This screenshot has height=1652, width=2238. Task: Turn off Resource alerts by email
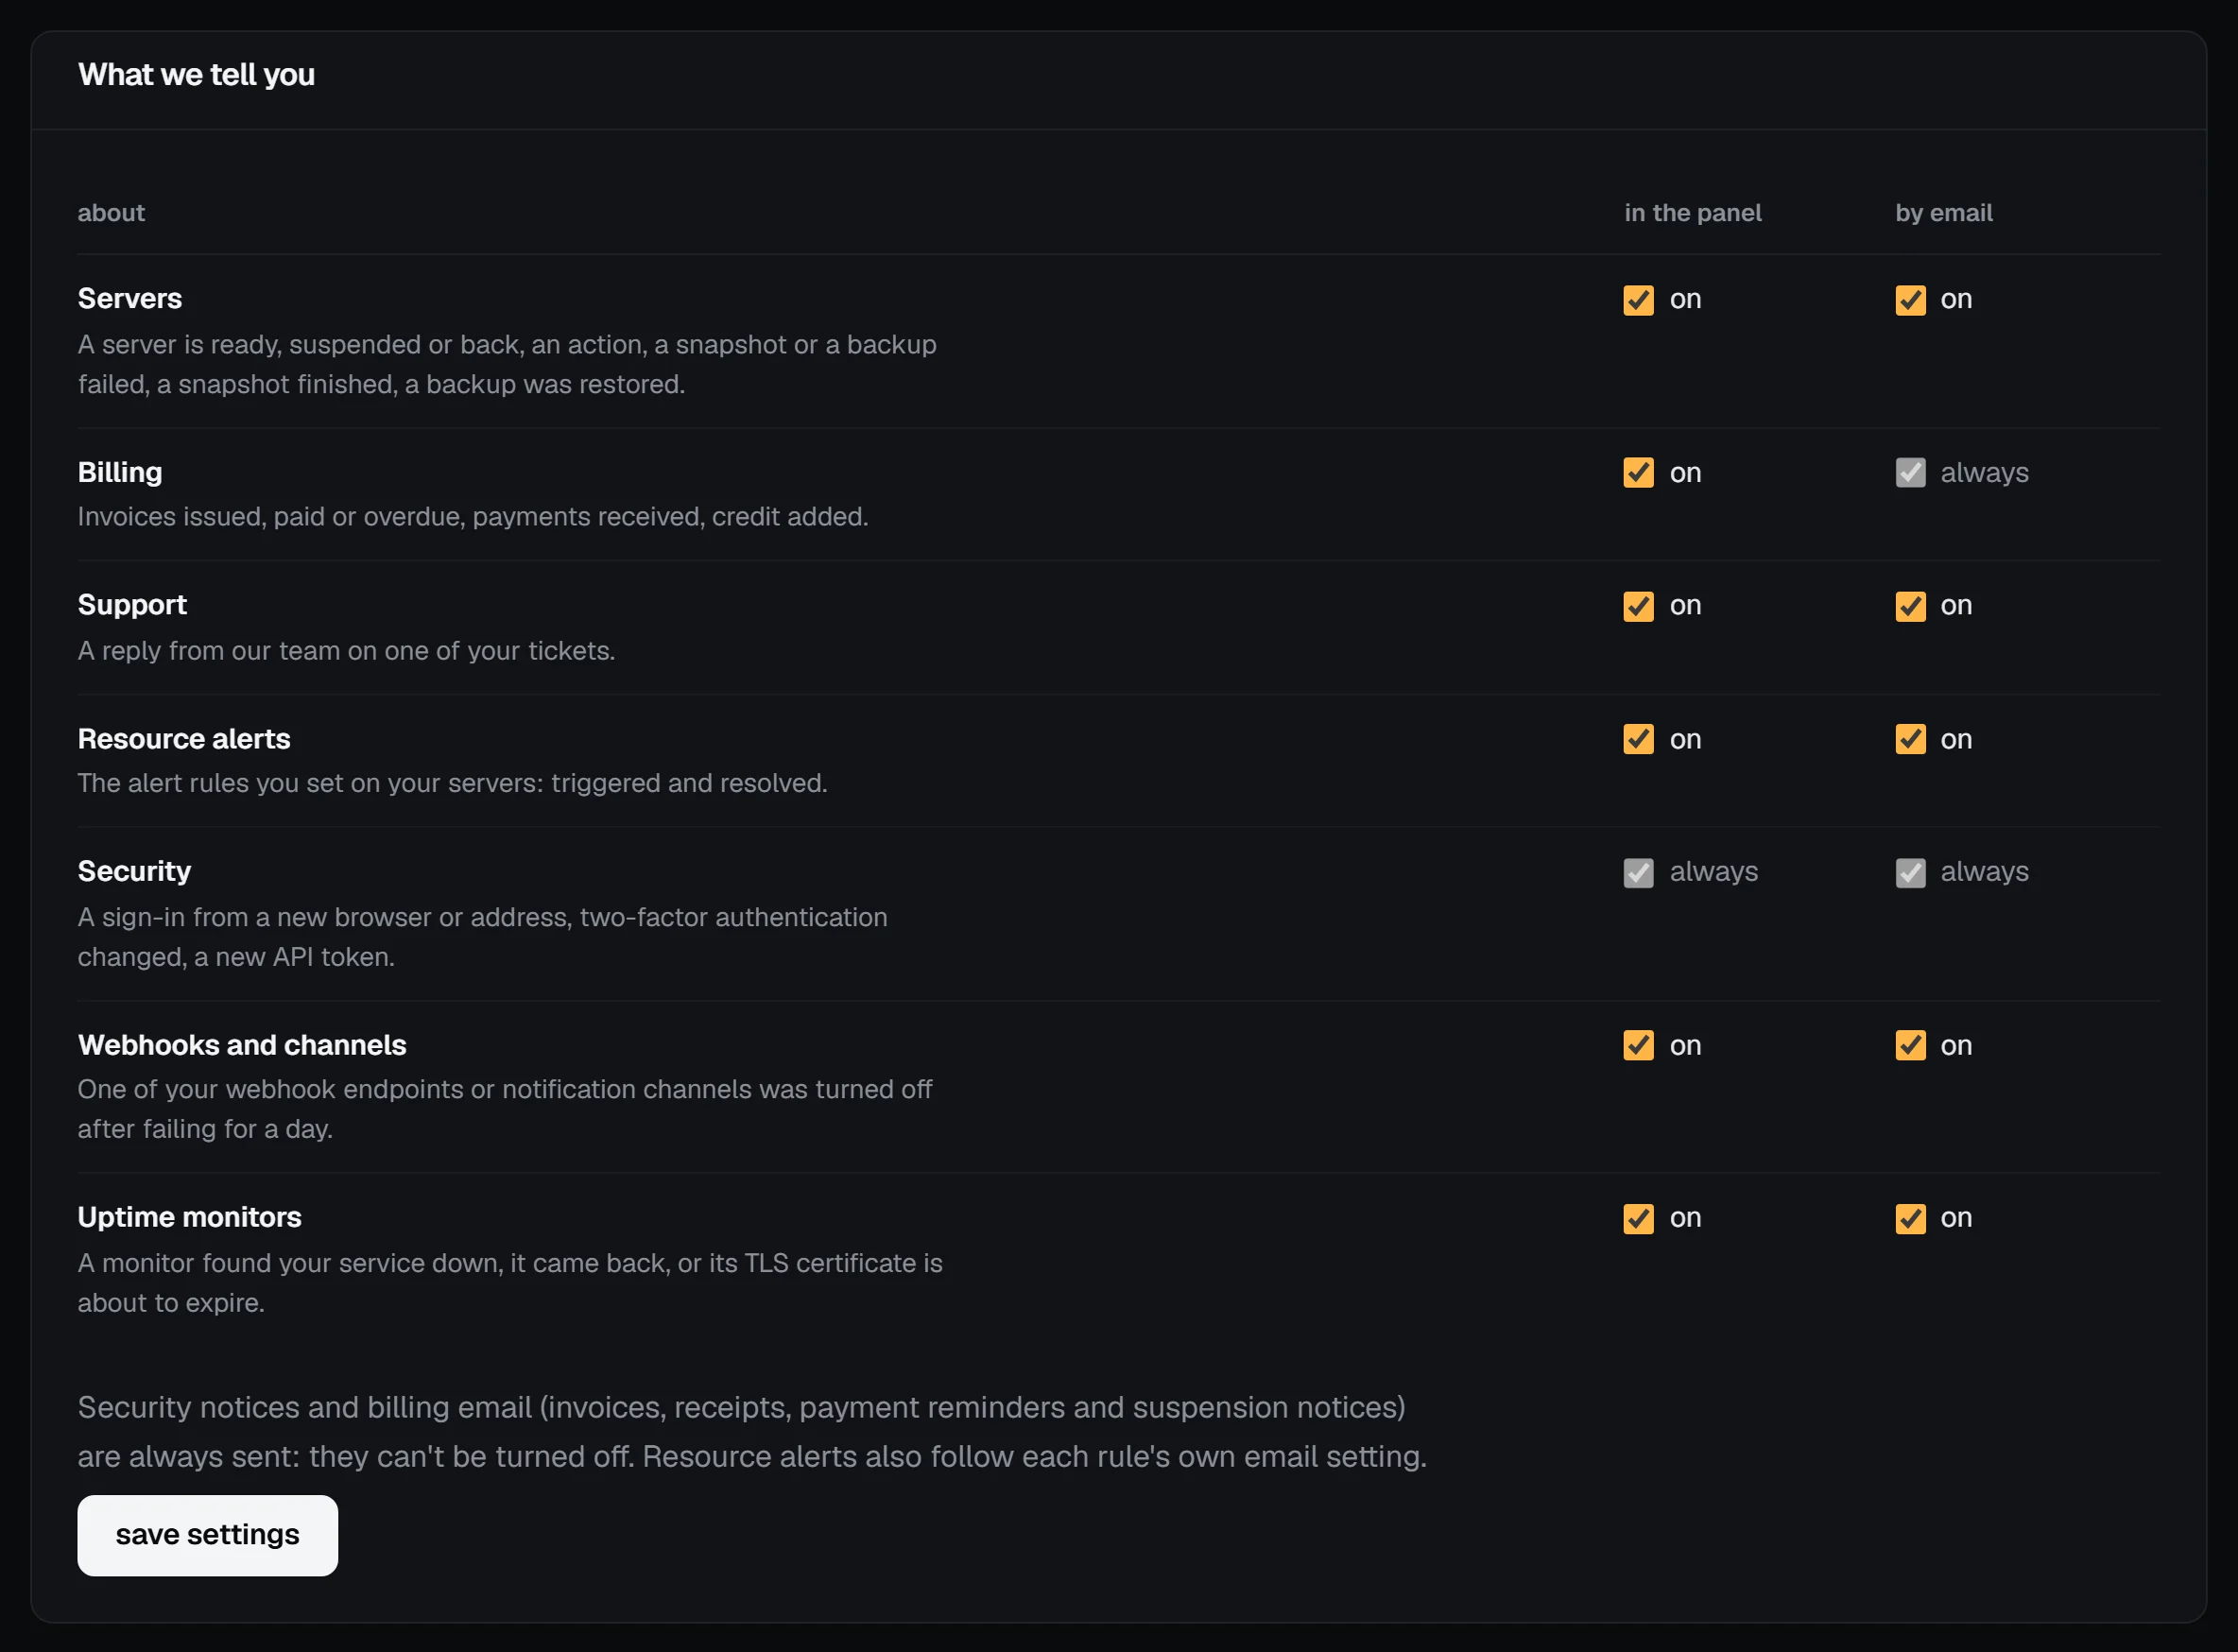click(x=1910, y=739)
